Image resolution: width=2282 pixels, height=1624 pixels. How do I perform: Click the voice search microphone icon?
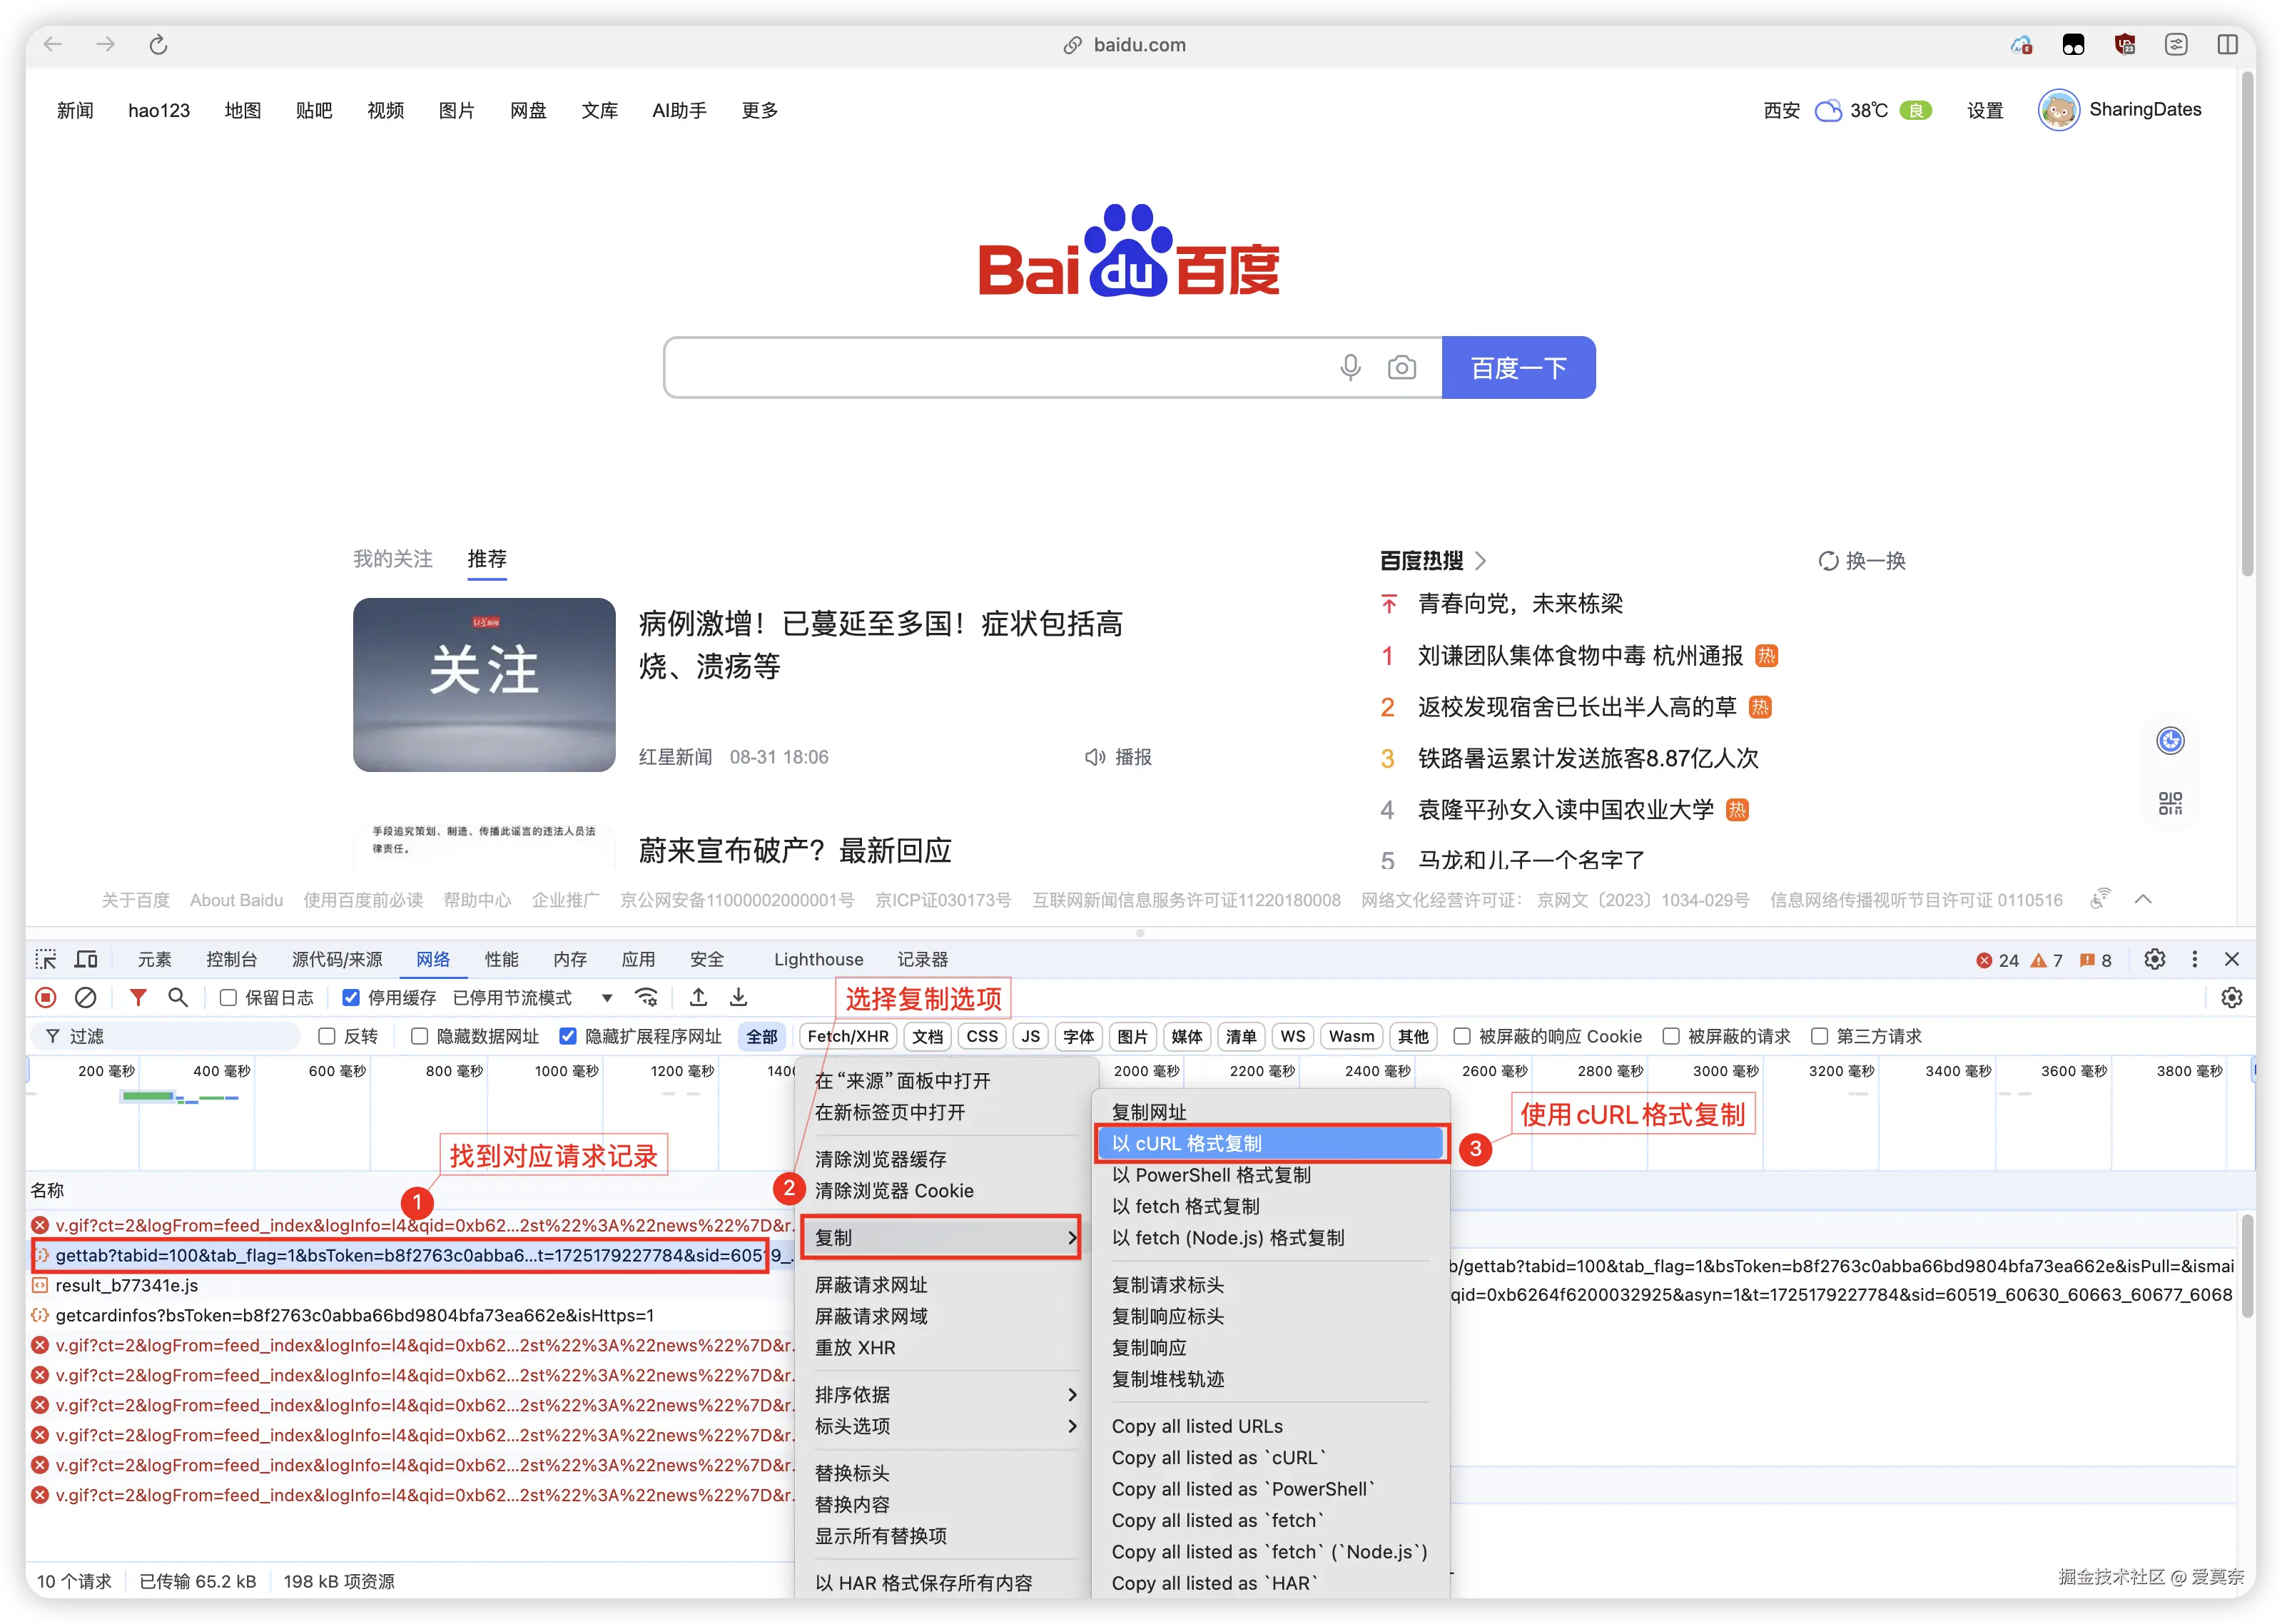(x=1350, y=368)
